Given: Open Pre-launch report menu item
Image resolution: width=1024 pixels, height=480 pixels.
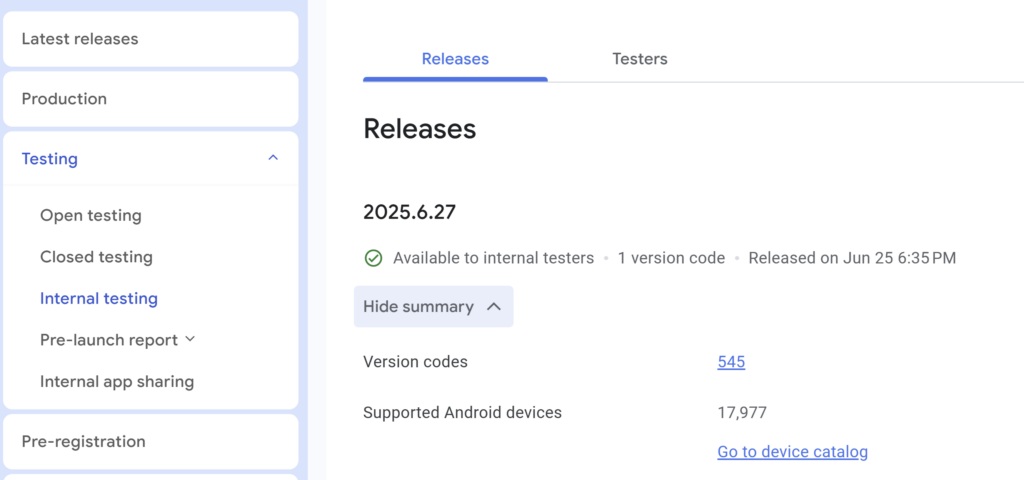Looking at the screenshot, I should (x=108, y=340).
